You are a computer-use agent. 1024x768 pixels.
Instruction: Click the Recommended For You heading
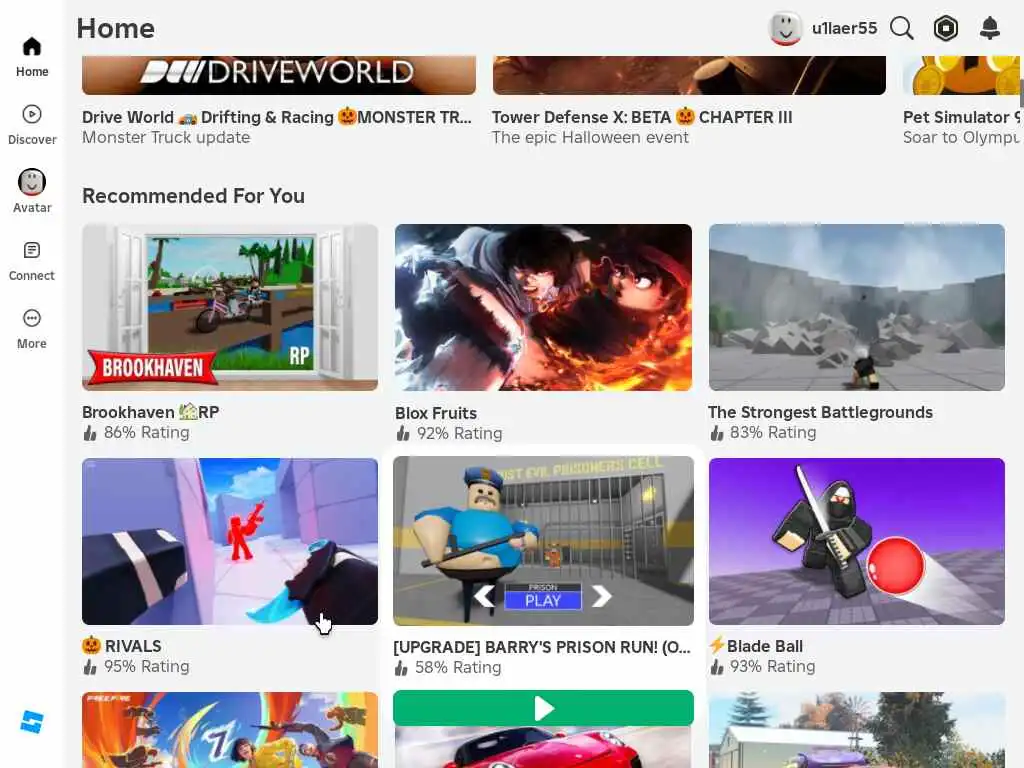click(x=193, y=196)
